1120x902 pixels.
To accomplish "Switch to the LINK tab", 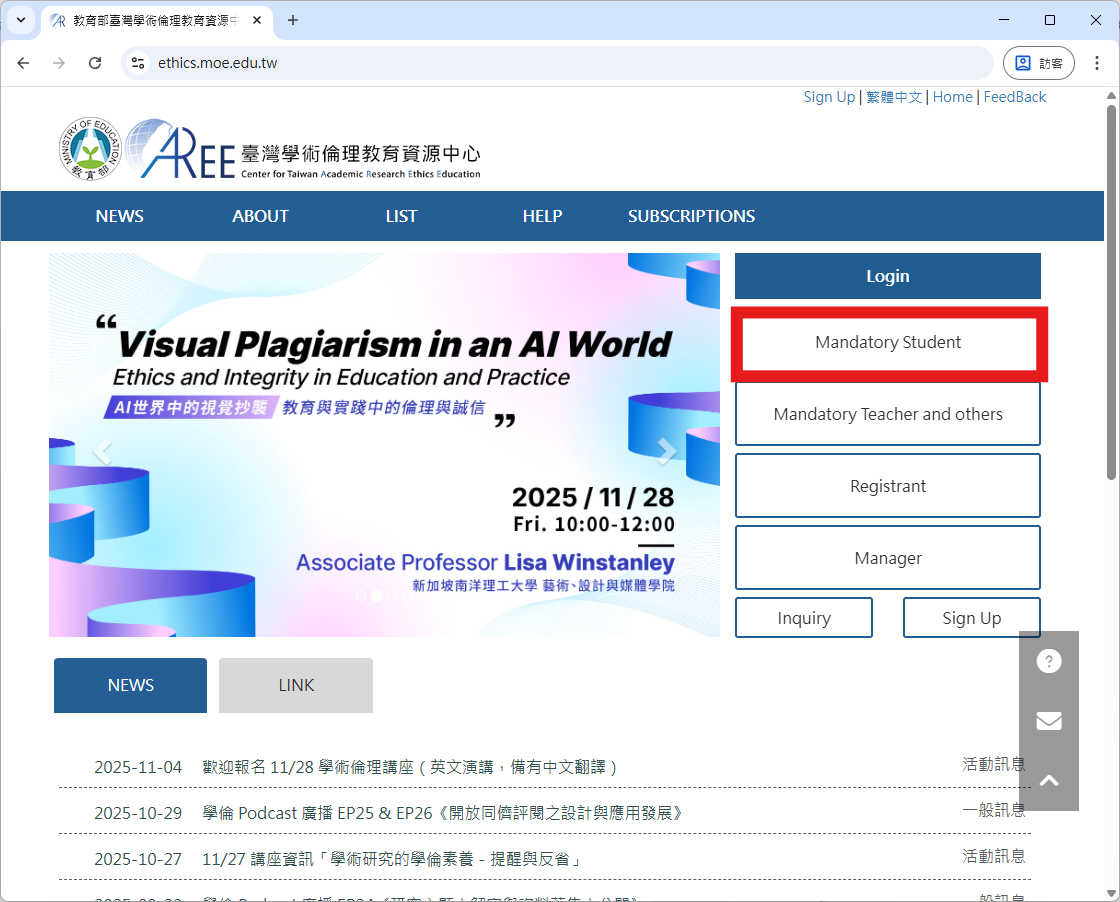I will click(x=296, y=685).
